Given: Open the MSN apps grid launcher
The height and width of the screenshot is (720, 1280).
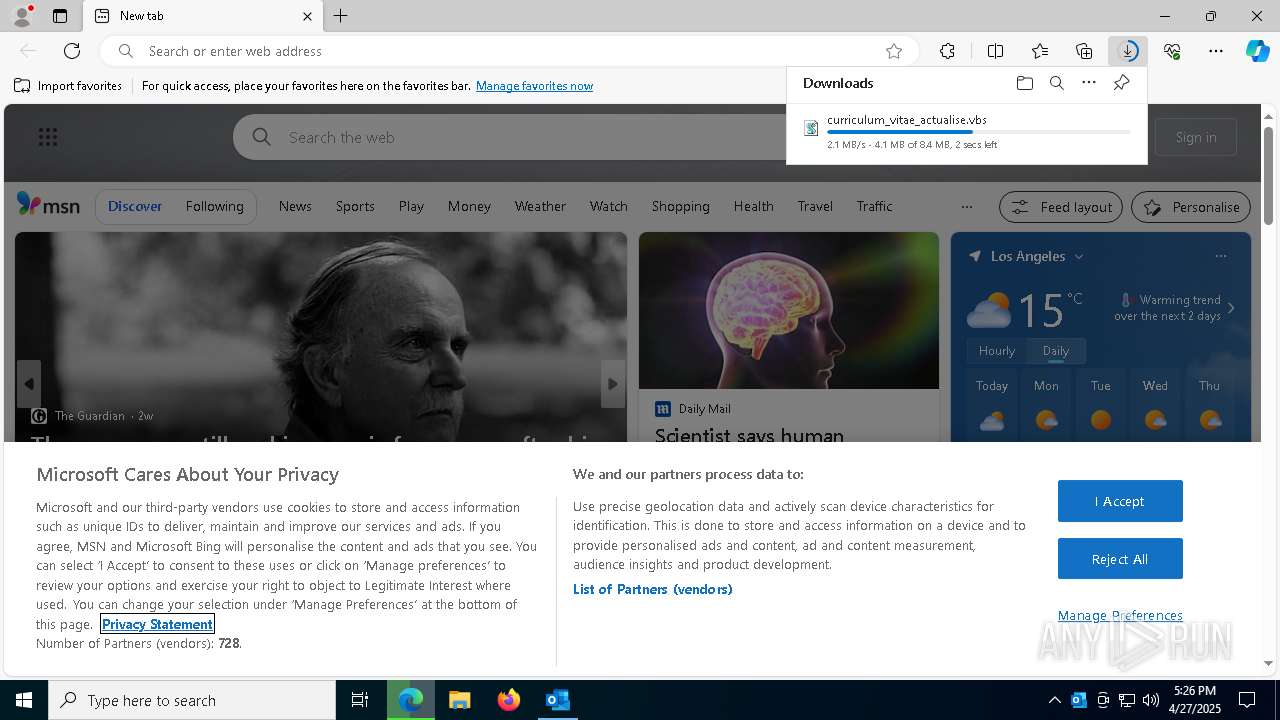Looking at the screenshot, I should [47, 137].
